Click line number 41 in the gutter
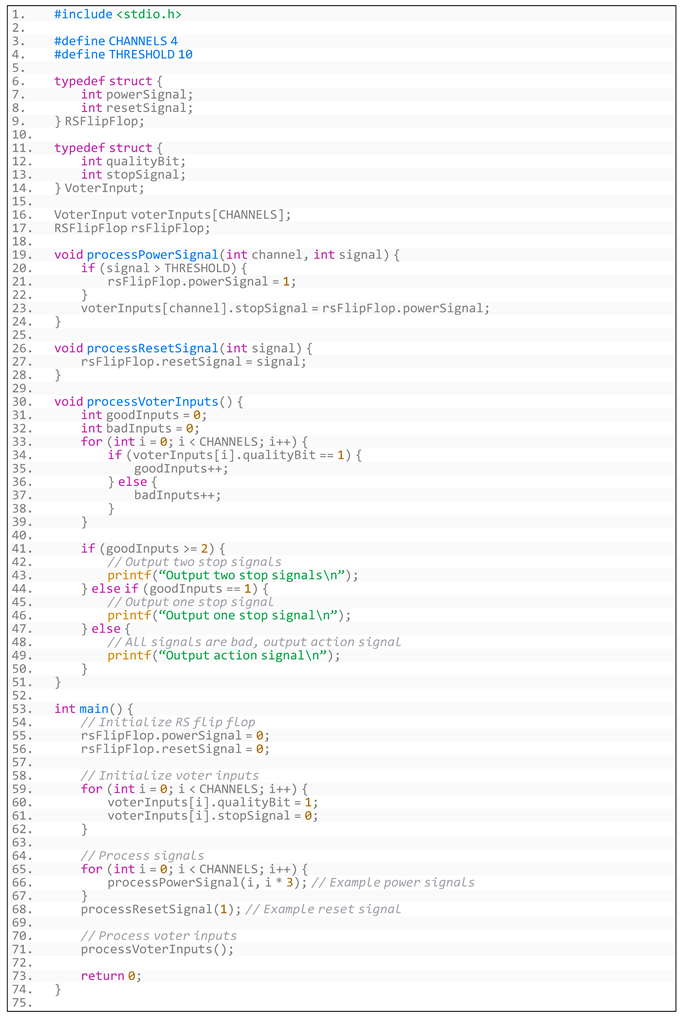Viewport: 681px width, 1016px height. coord(20,548)
